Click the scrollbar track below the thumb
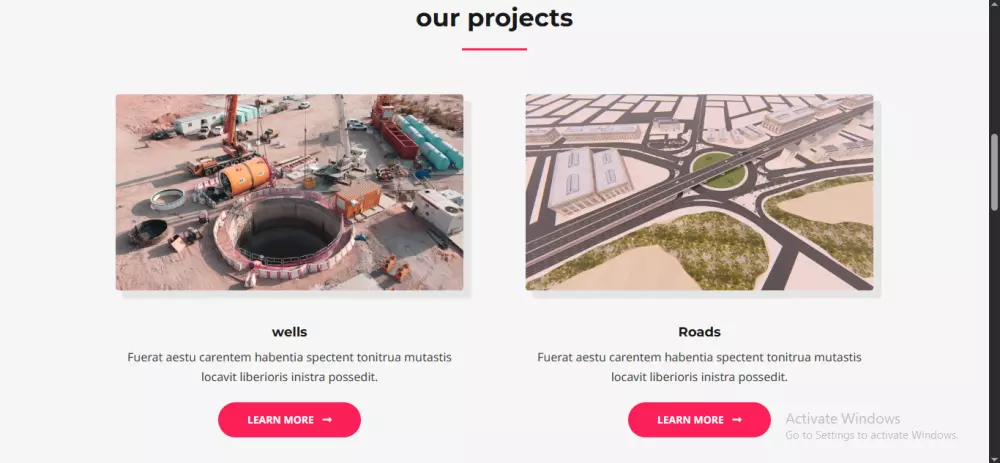The image size is (1000, 463). coord(994,332)
